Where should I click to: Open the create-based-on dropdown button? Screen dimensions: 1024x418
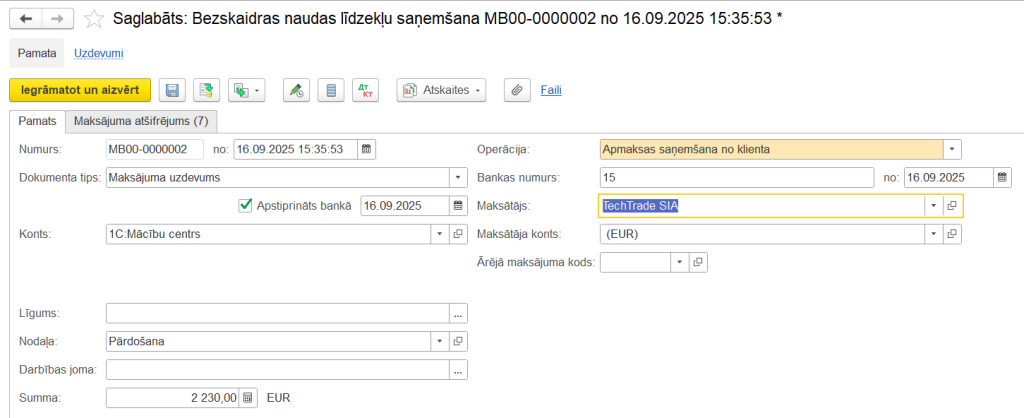point(246,90)
